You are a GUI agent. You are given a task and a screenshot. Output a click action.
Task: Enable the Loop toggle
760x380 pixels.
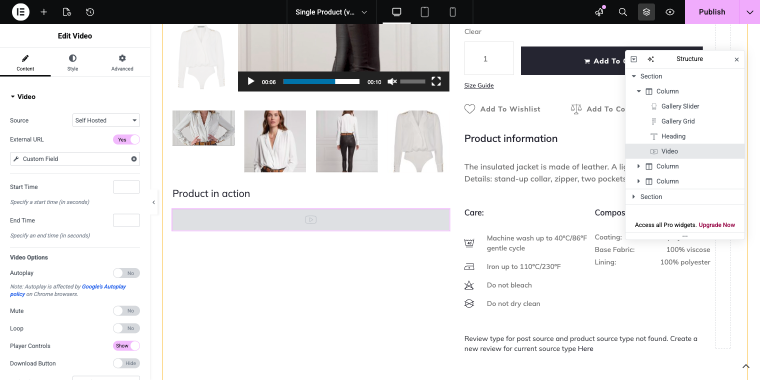coord(127,328)
